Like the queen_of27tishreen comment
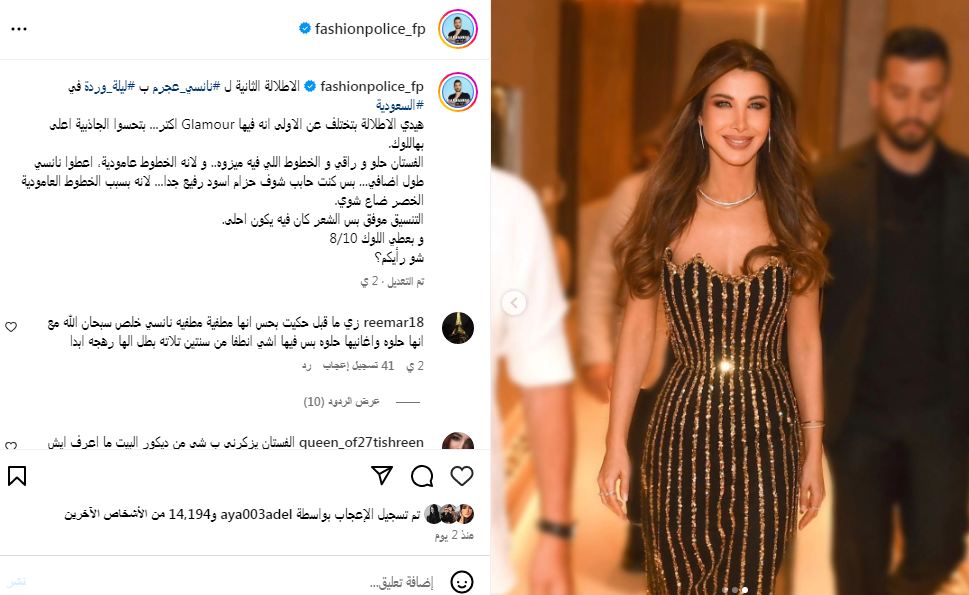Screen dimensions: 969x595 pos(11,445)
